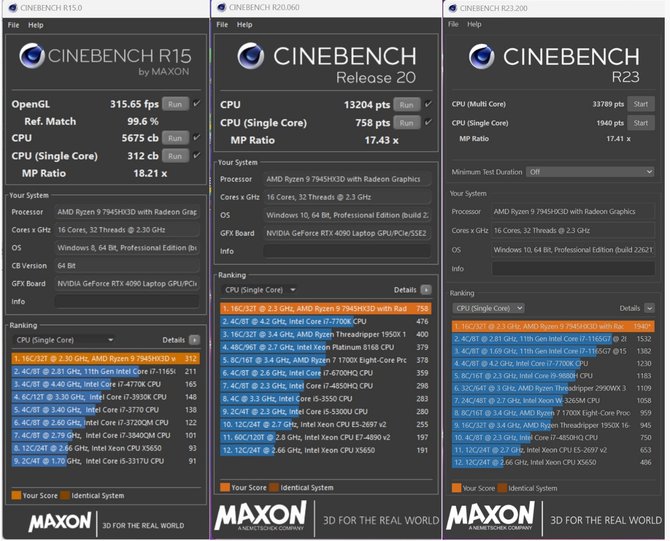Click the Info input field in R20
Viewport: 670px width, 541px height.
point(347,251)
